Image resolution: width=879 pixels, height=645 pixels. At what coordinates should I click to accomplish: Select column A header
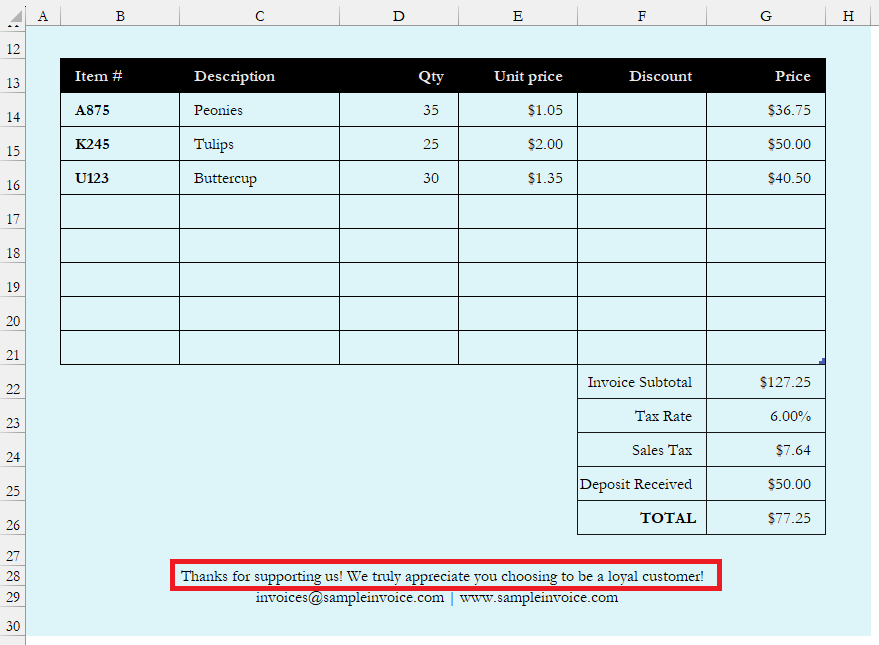43,16
